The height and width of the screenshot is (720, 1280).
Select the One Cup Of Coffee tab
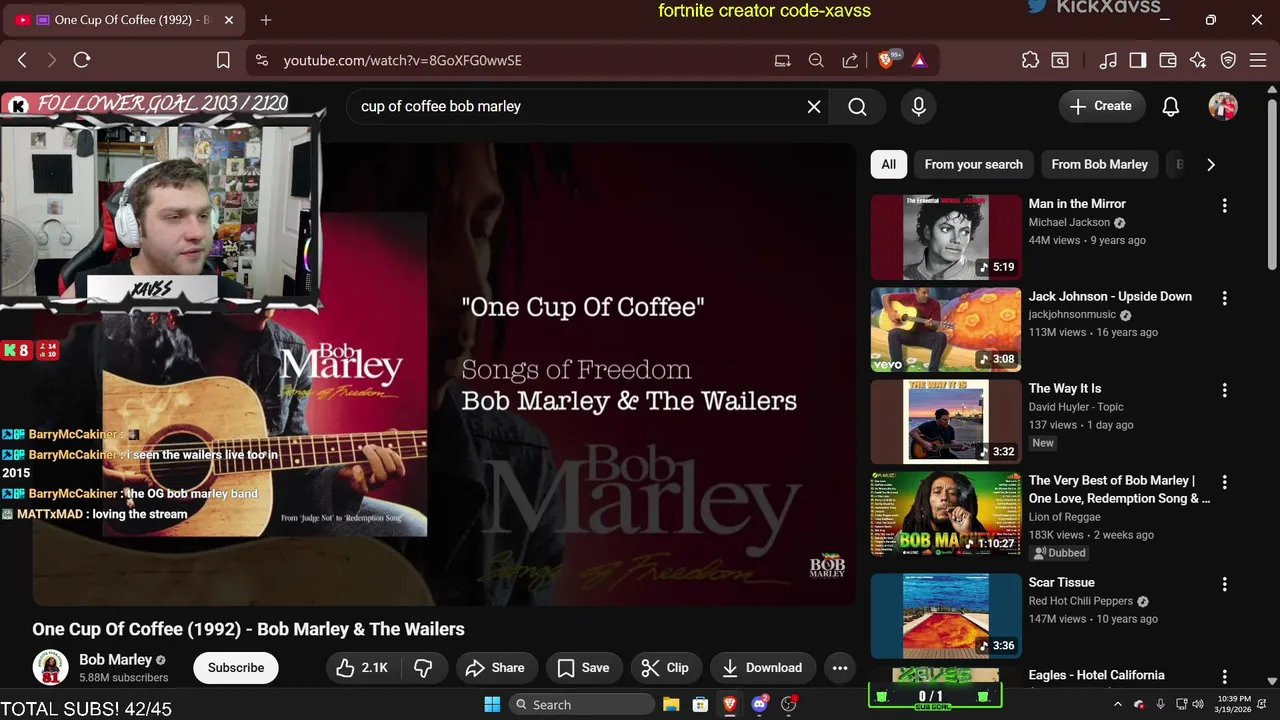pos(126,20)
